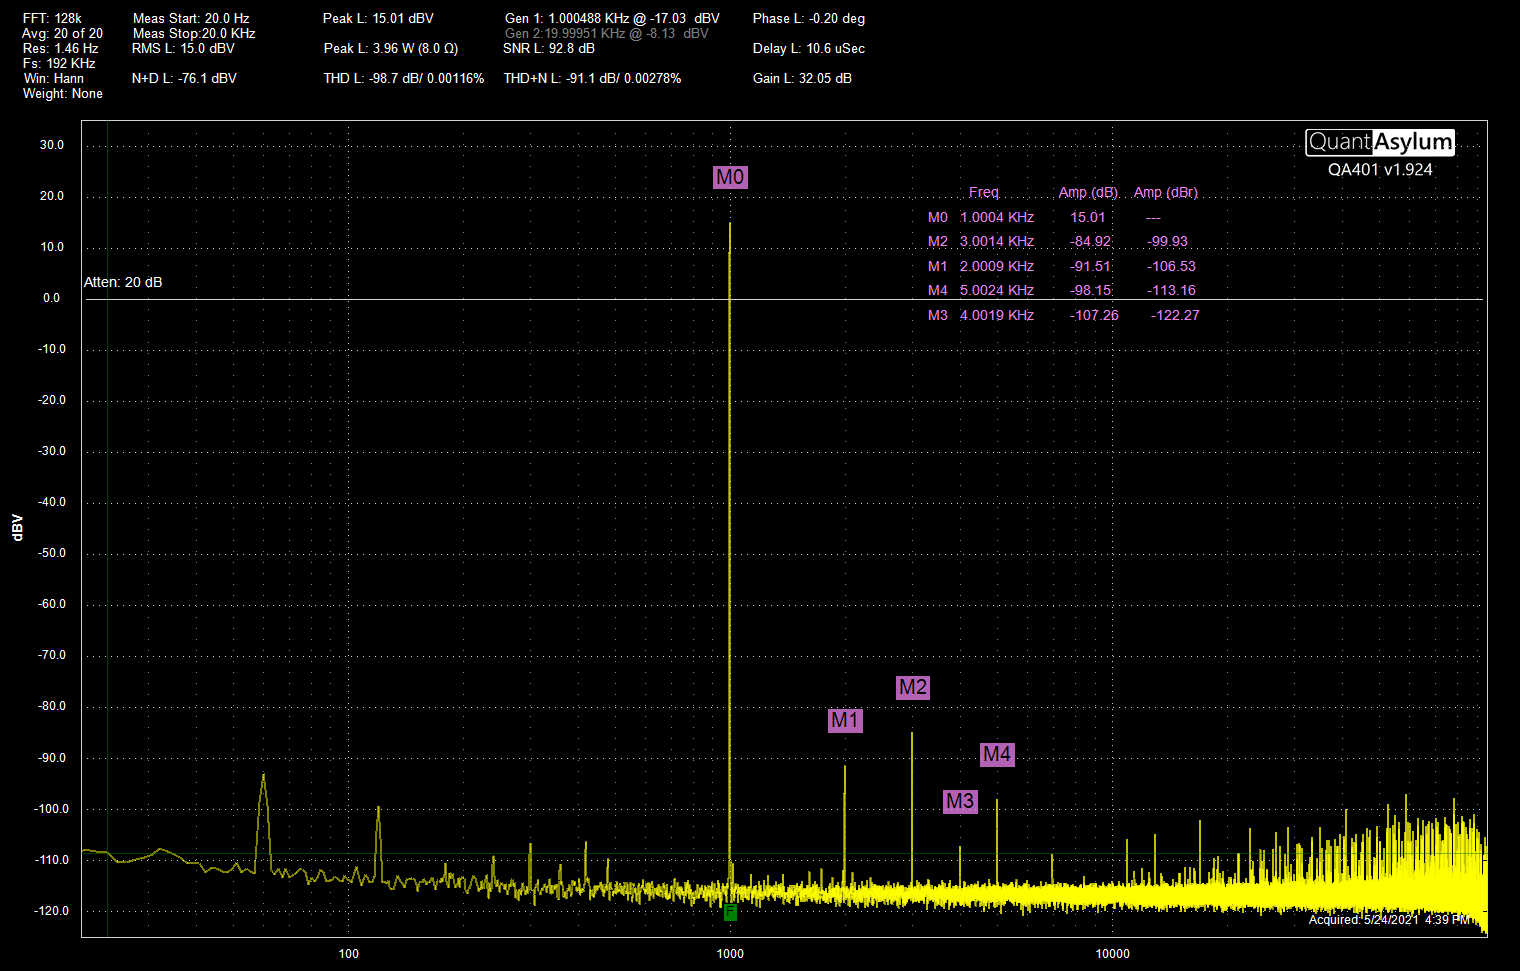Click the 'N+D L: -76.1 dBV' readout

[184, 78]
